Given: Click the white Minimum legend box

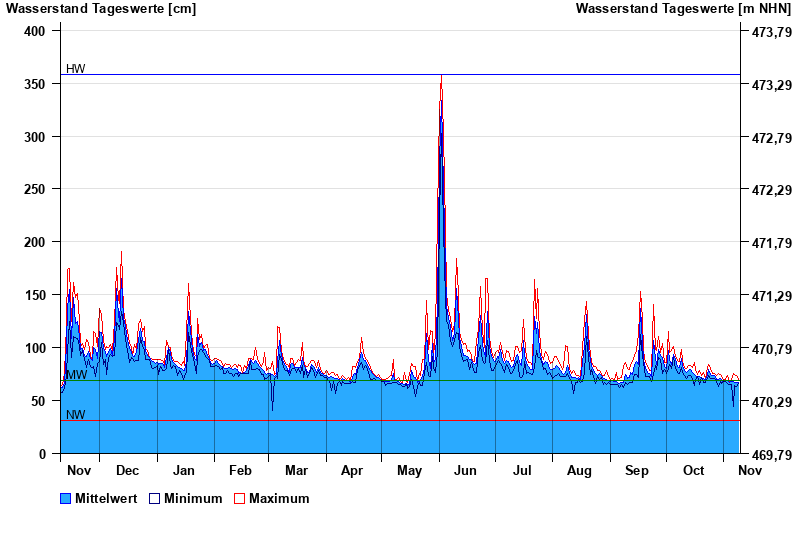Looking at the screenshot, I should pyautogui.click(x=154, y=498).
